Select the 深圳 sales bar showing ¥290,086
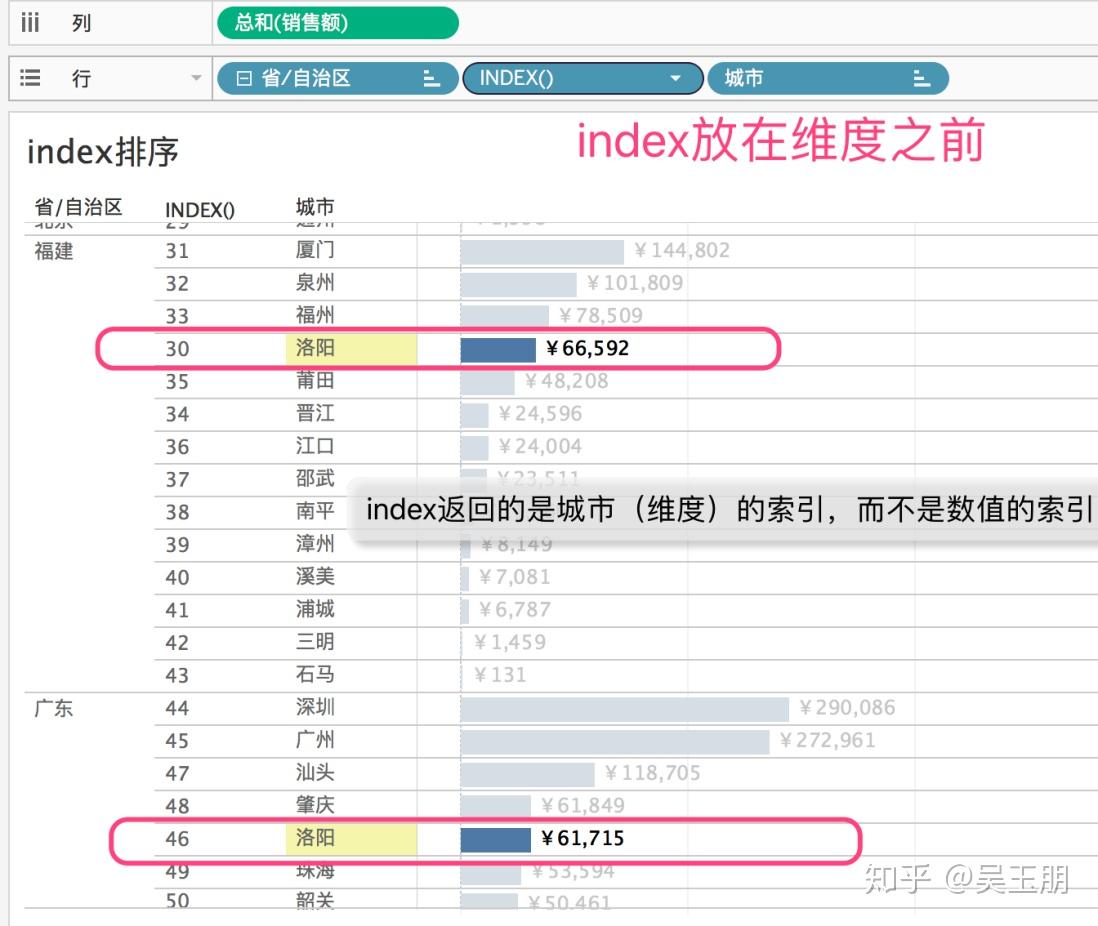This screenshot has width=1098, height=926. click(x=620, y=707)
